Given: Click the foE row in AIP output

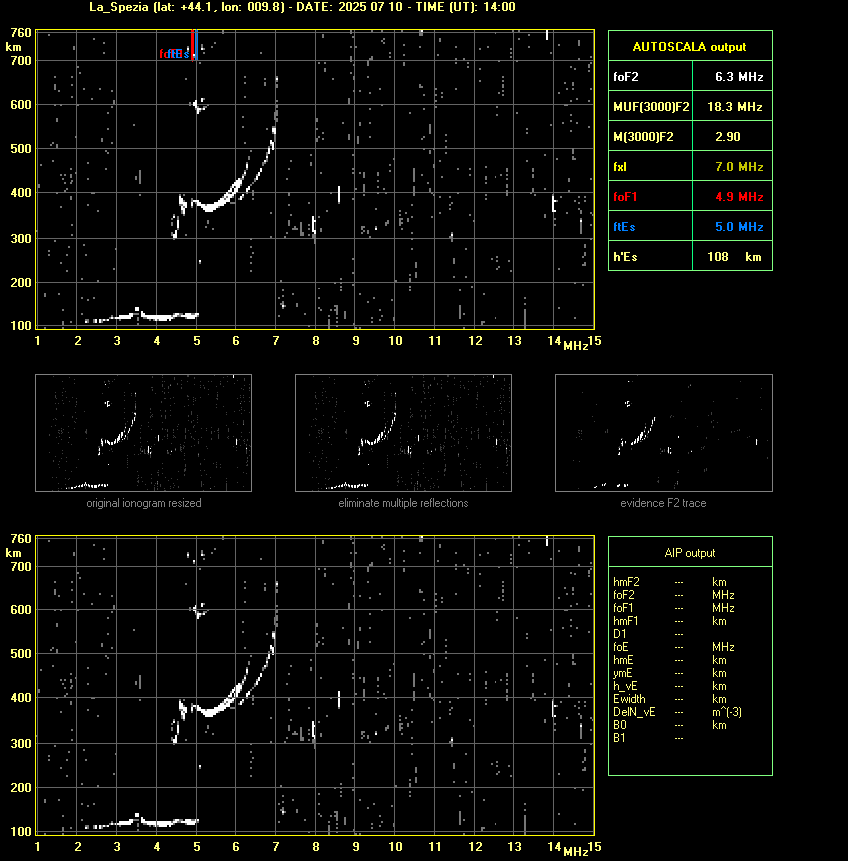Looking at the screenshot, I should [x=674, y=647].
